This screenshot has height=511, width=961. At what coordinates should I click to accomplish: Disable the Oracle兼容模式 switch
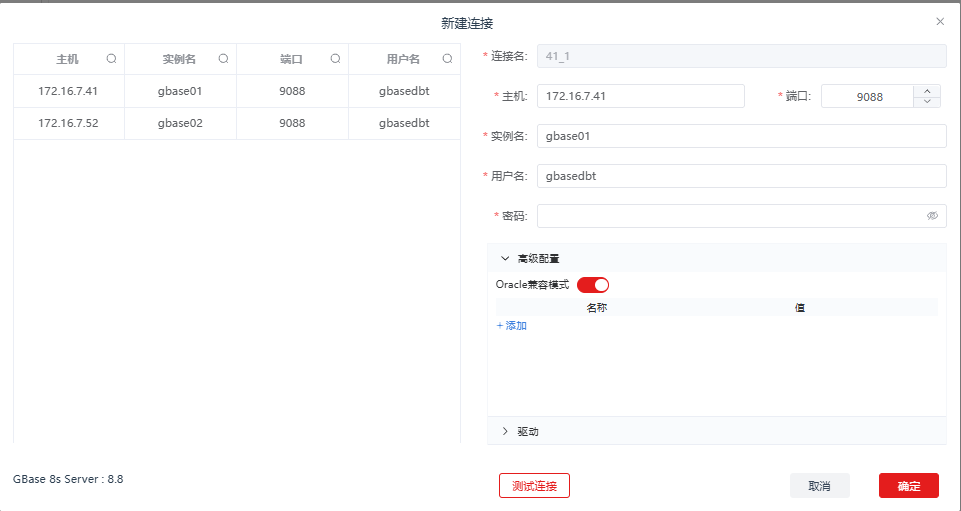[x=593, y=285]
